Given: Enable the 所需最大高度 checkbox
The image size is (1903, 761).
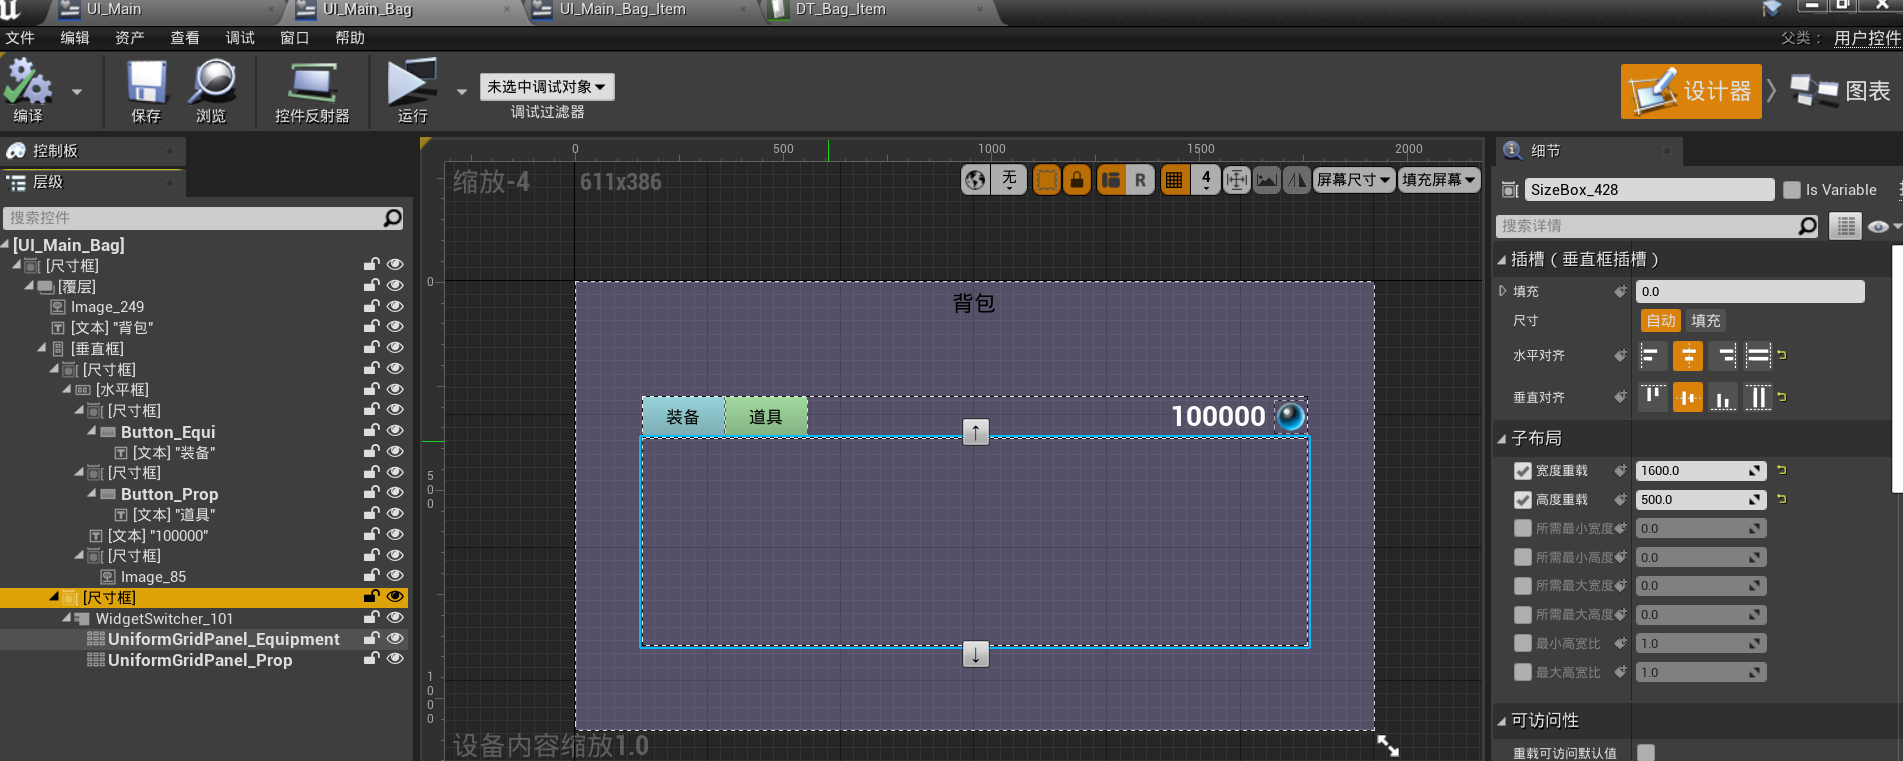Looking at the screenshot, I should (x=1523, y=615).
